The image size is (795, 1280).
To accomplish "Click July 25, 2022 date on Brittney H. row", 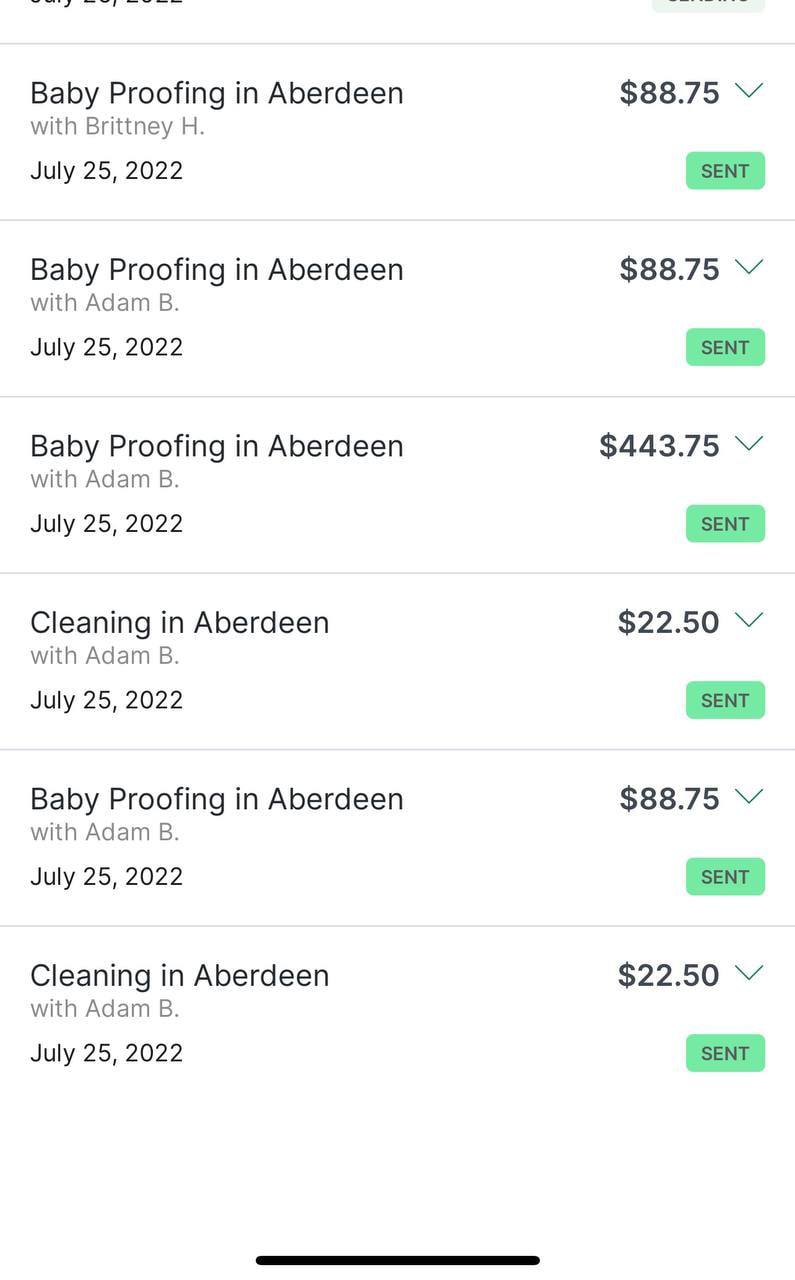I will [x=106, y=171].
